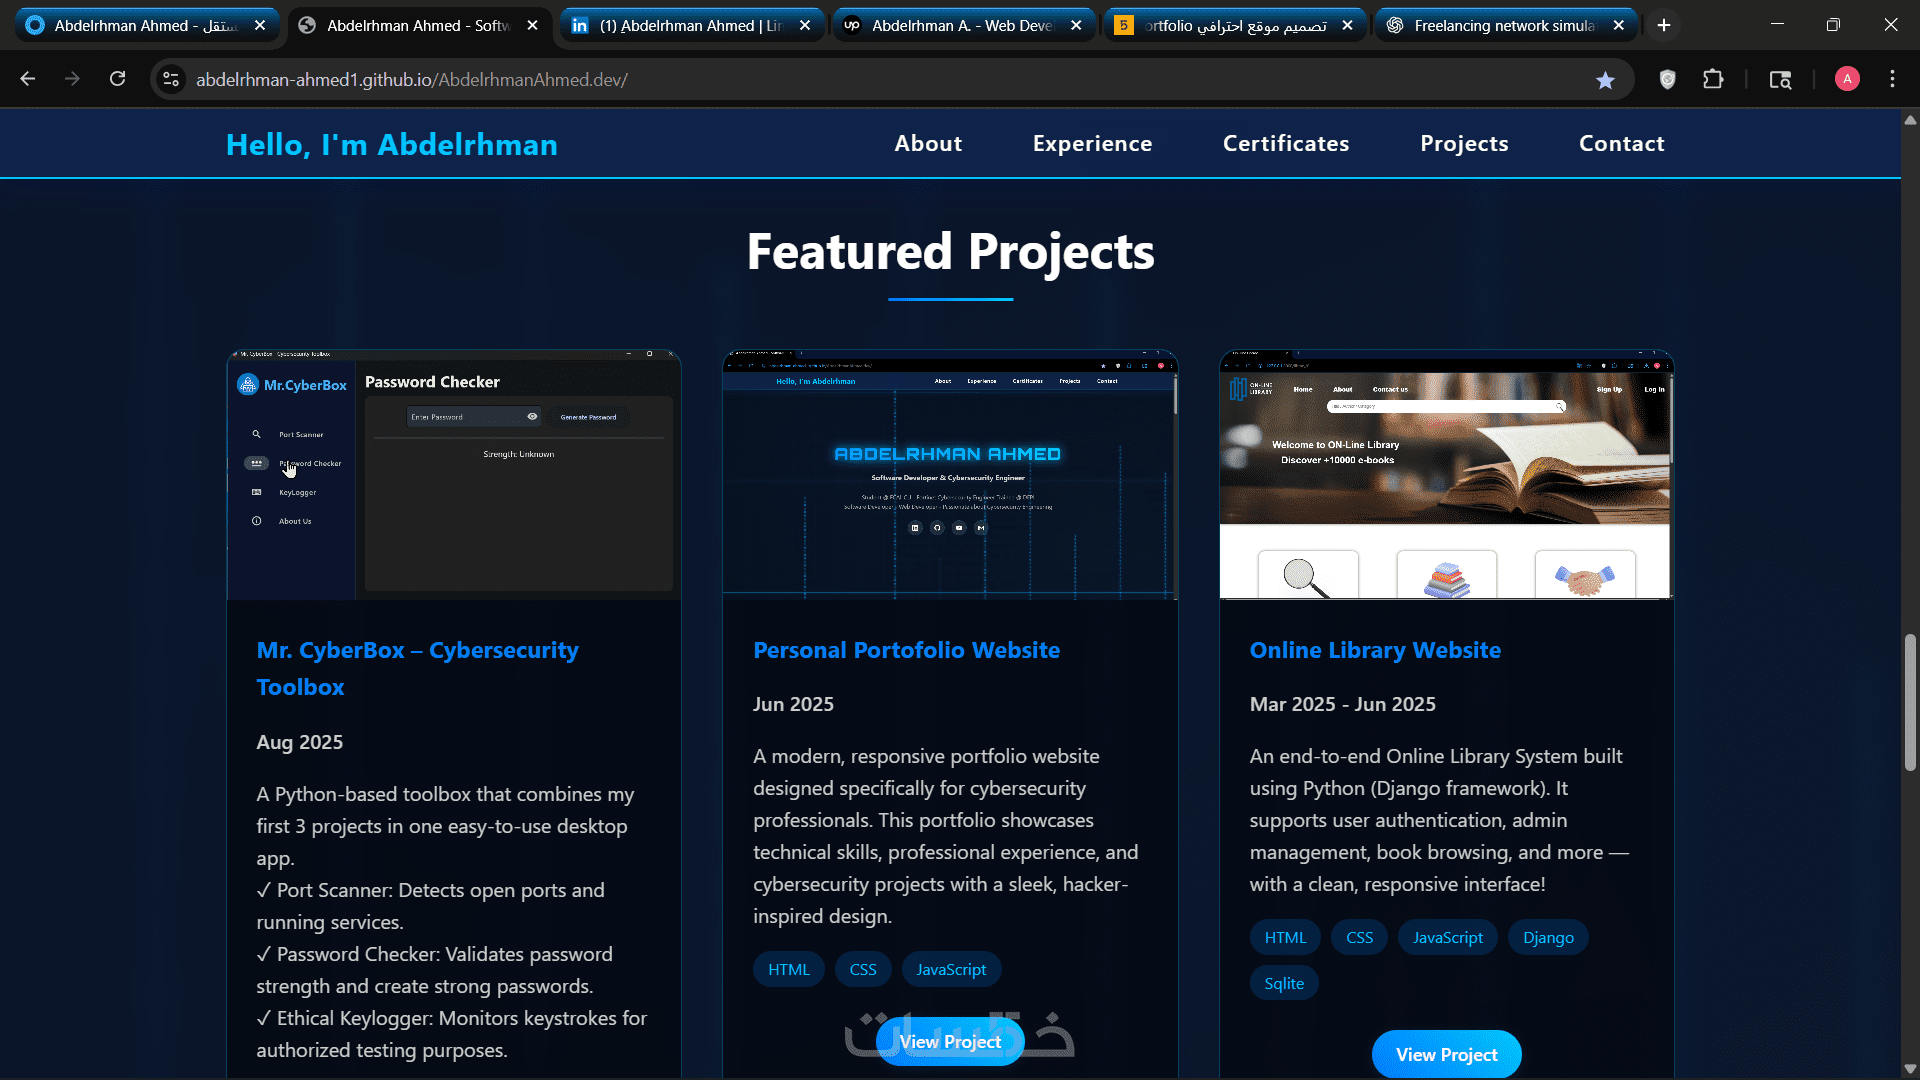Close the Upwork Web Developer tab
This screenshot has width=1920, height=1080.
pyautogui.click(x=1076, y=25)
